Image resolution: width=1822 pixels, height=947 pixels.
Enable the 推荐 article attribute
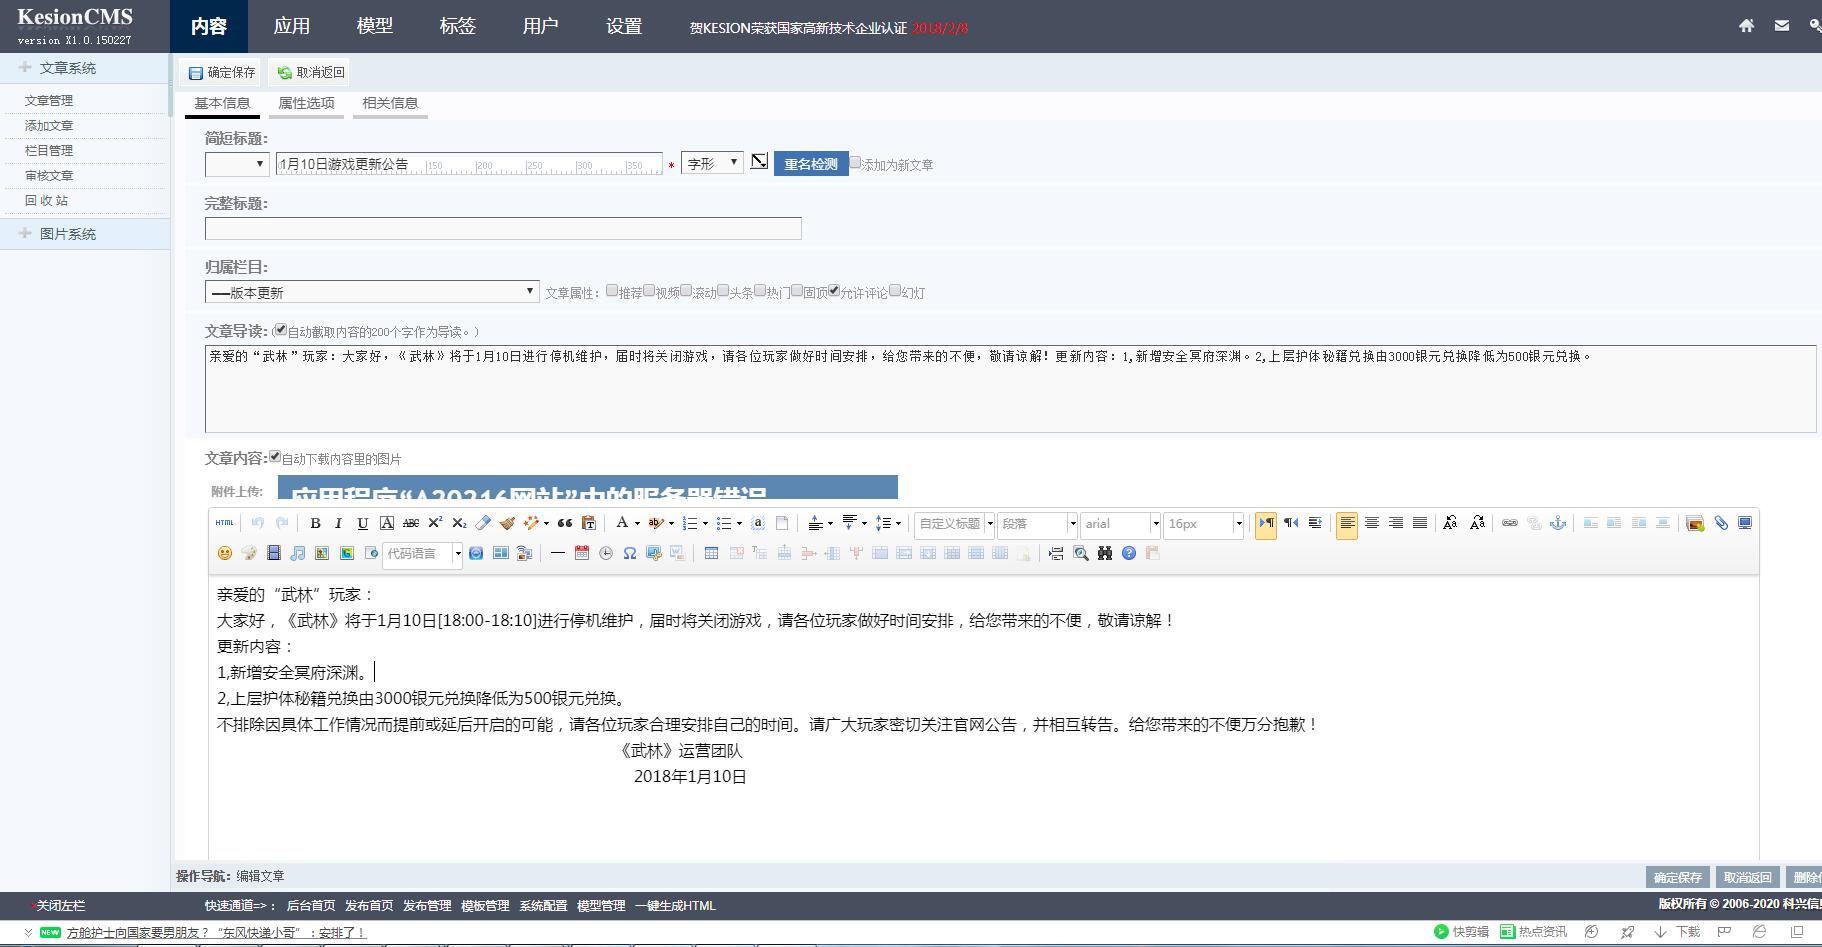pos(612,291)
